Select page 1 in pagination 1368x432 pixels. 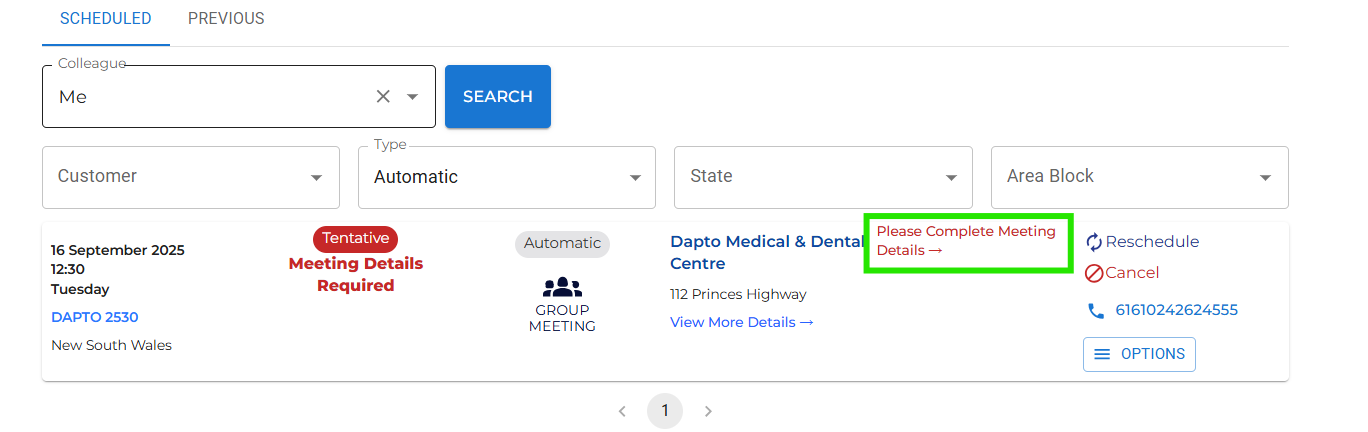coord(665,411)
